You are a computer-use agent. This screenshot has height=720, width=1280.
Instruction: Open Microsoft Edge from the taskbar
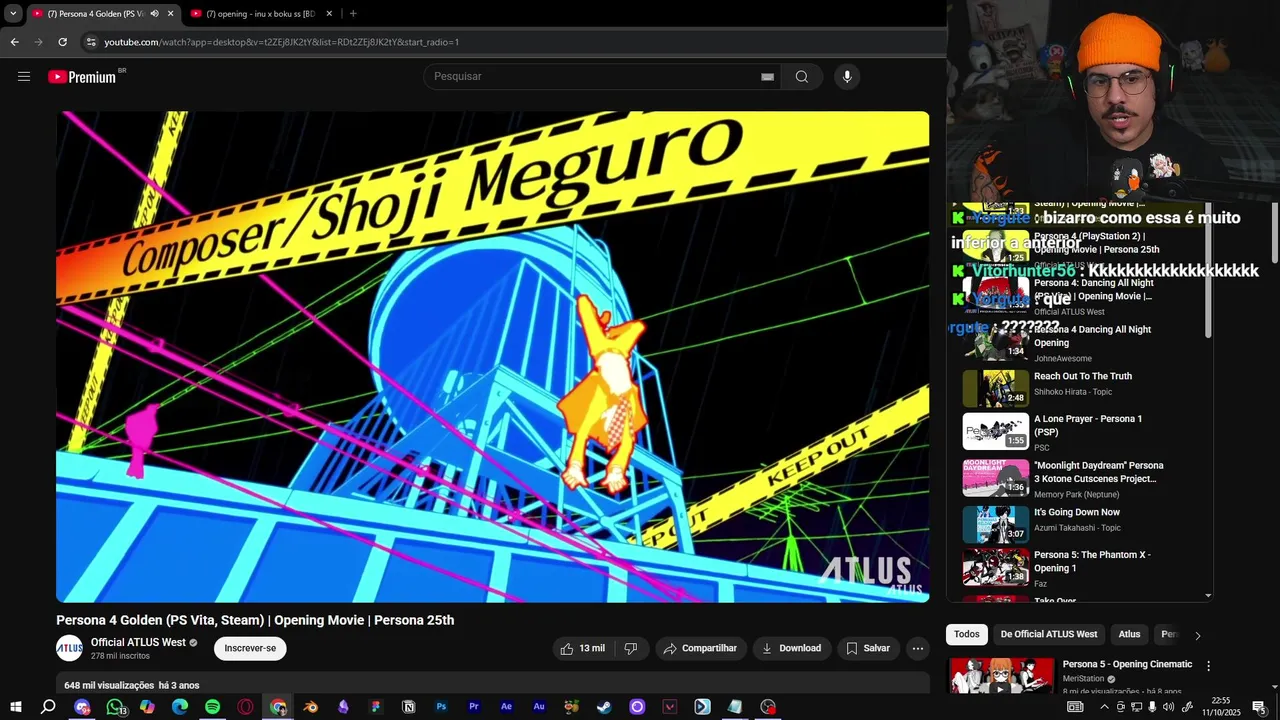pos(180,707)
